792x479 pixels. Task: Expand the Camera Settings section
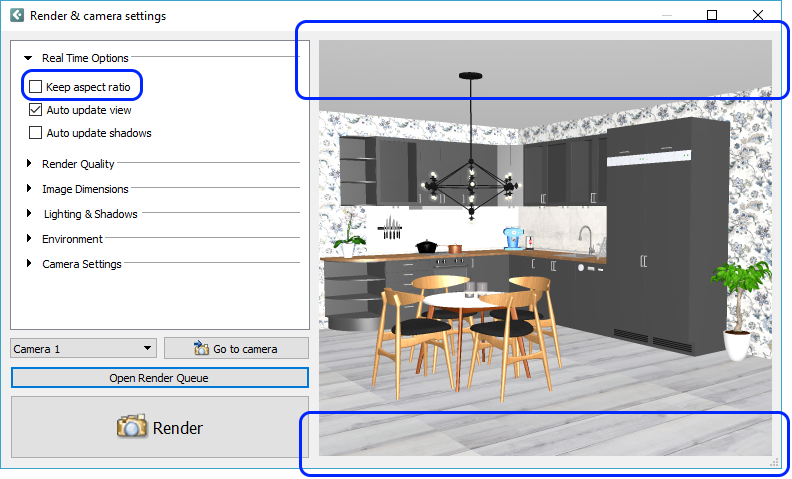coord(29,263)
